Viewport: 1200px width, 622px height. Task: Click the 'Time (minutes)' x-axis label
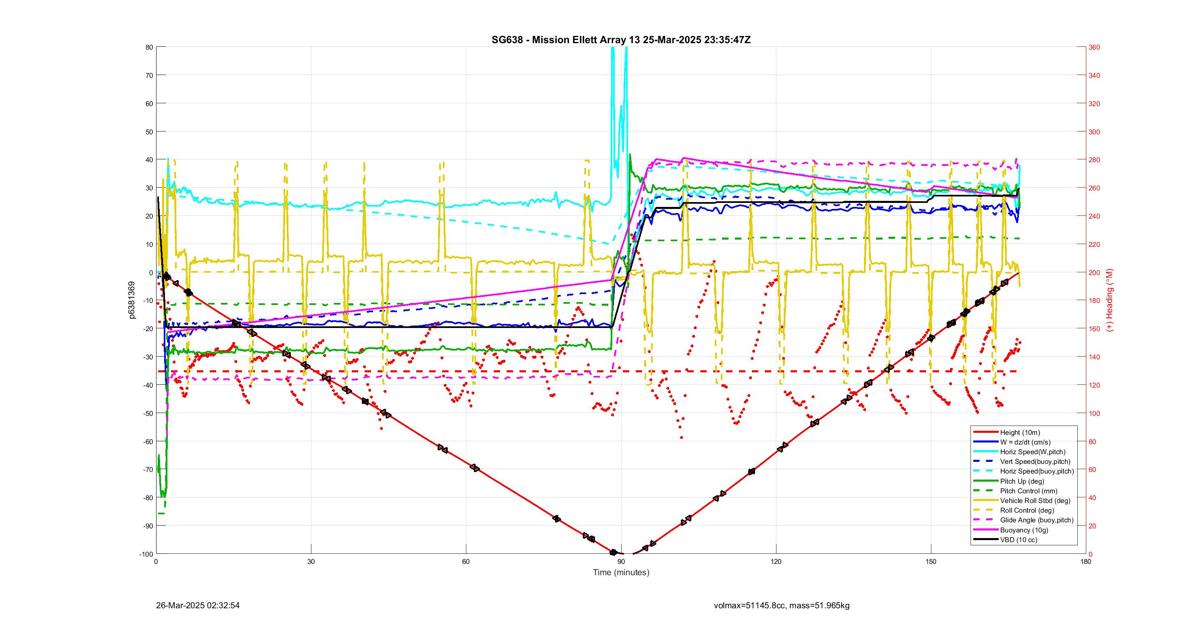[621, 572]
